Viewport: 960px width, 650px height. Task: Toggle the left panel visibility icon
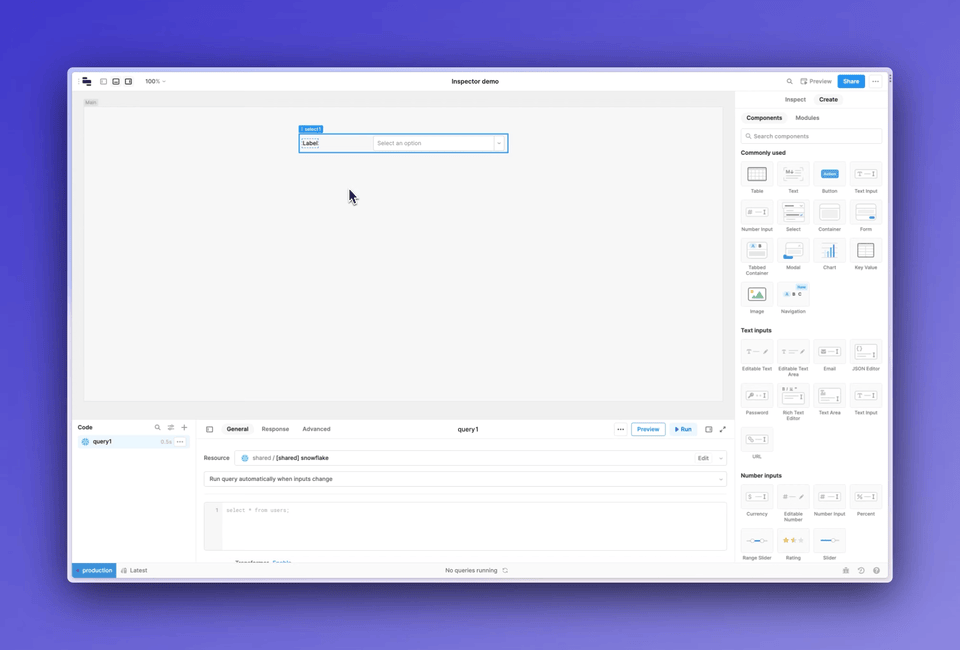103,81
